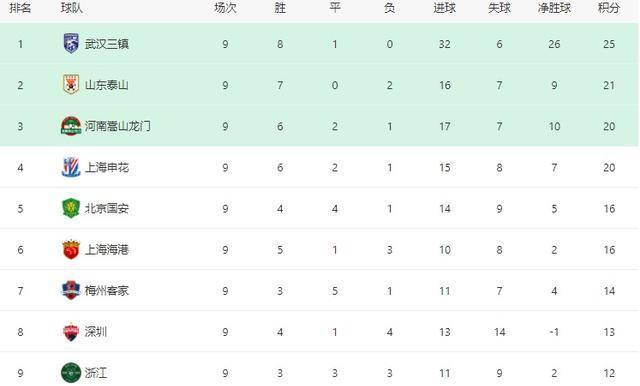
Task: Sort by the 净胜球 column header
Action: 554,8
